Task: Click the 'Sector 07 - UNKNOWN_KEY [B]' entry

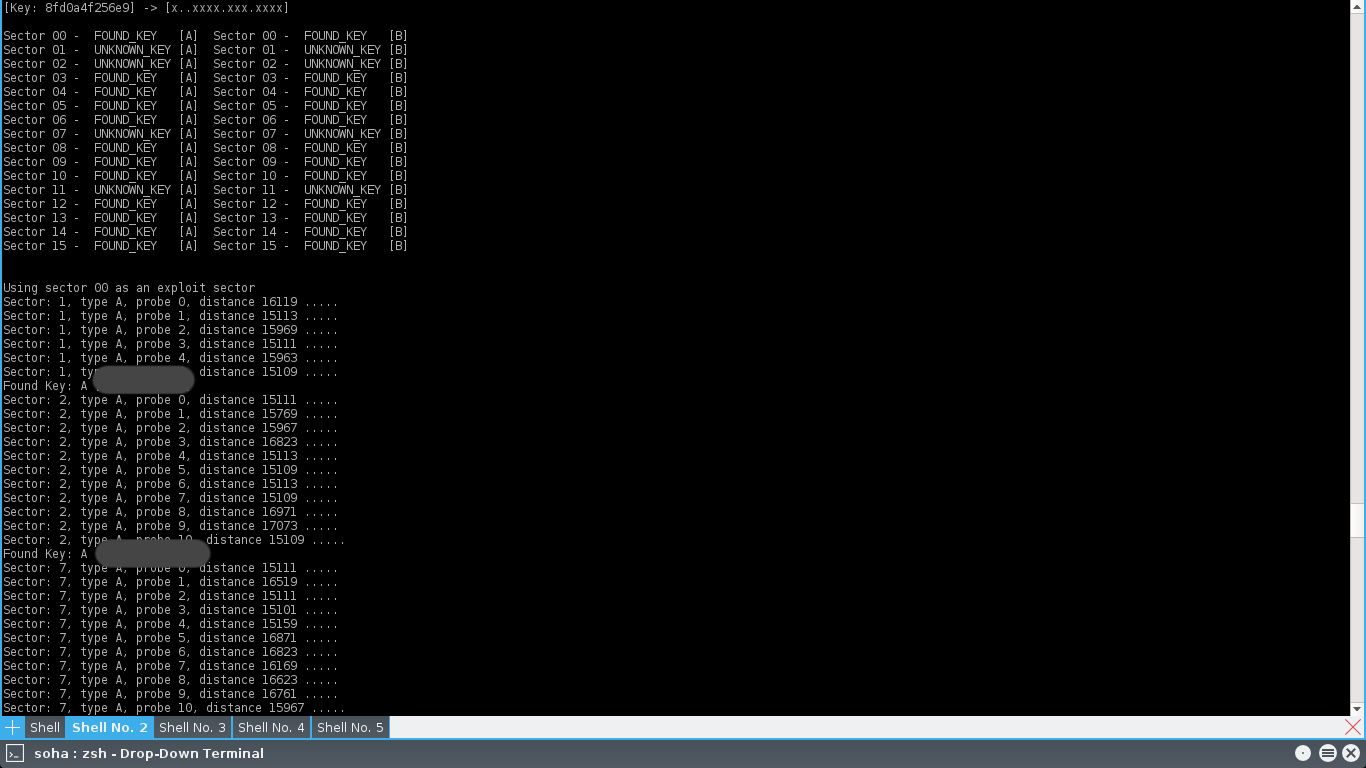Action: [310, 134]
